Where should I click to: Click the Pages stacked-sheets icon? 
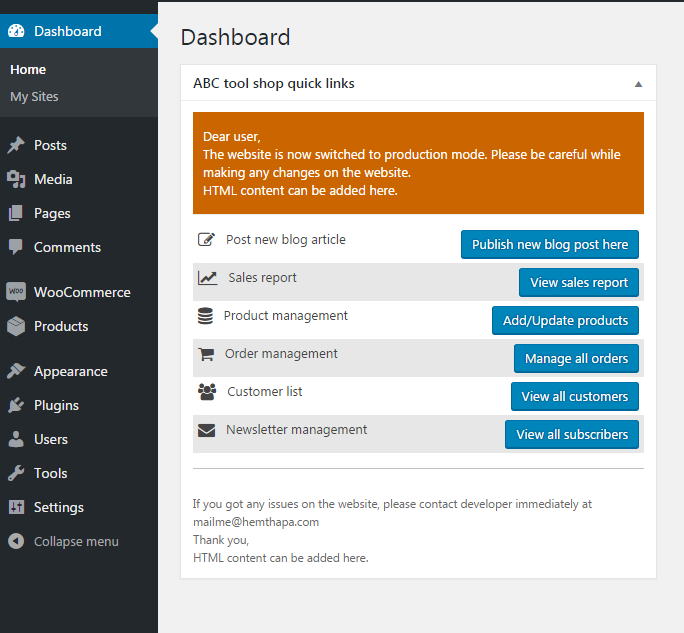click(16, 213)
